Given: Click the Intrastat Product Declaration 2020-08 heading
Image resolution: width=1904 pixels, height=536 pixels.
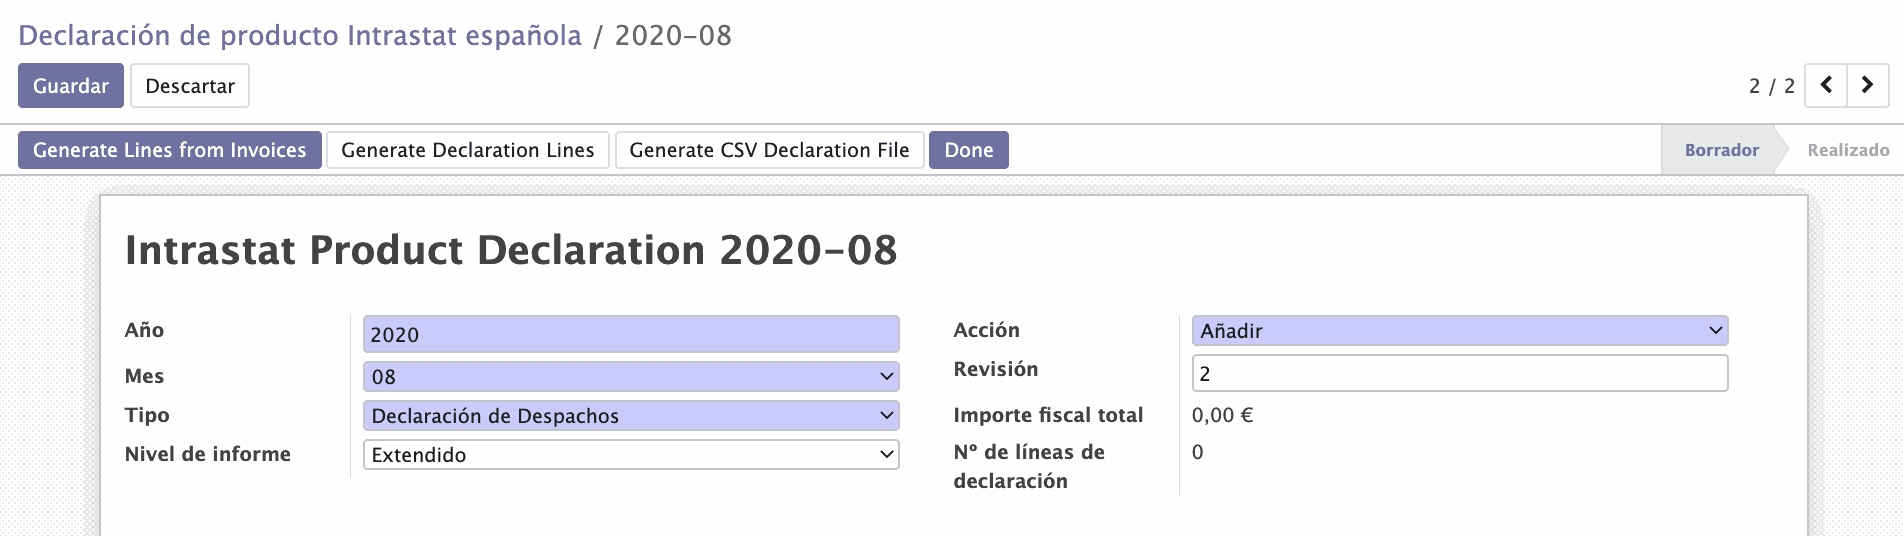Looking at the screenshot, I should (x=511, y=250).
